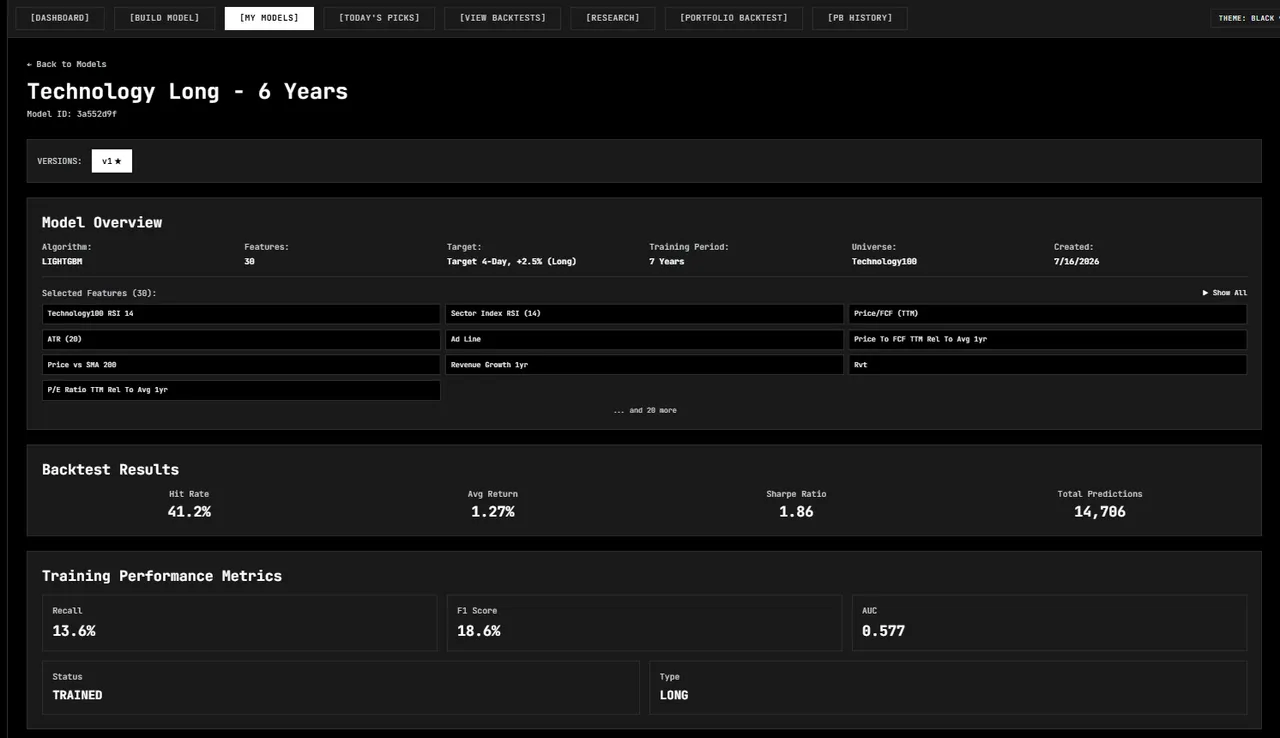Click the Ad Line feature

(x=644, y=340)
